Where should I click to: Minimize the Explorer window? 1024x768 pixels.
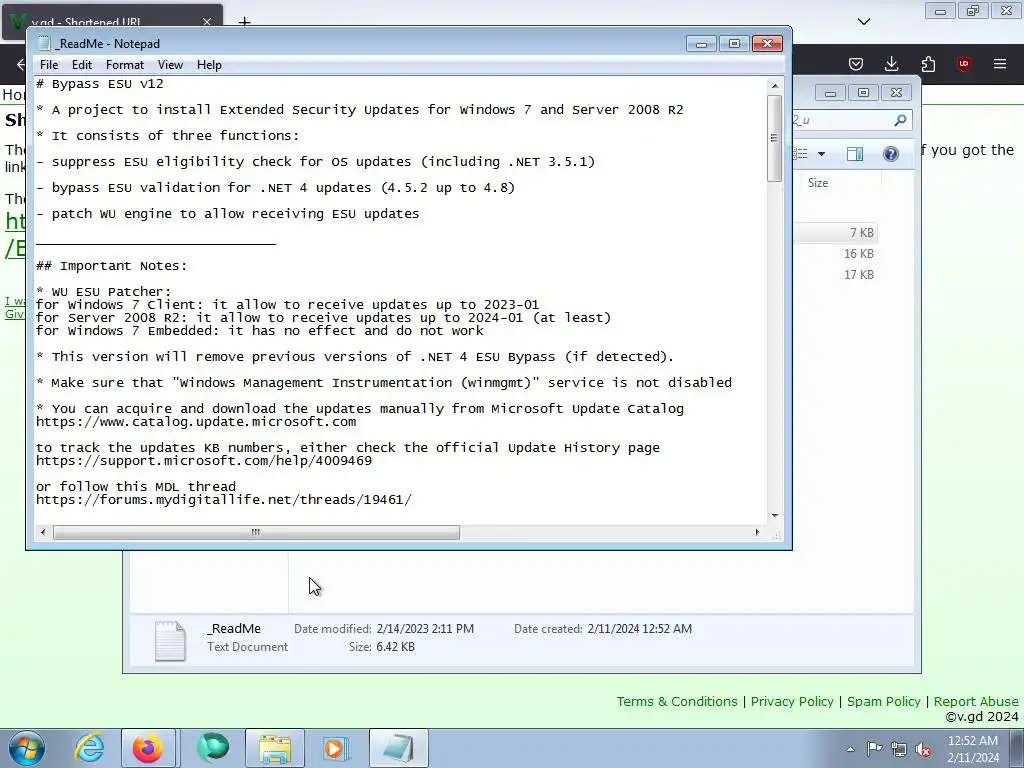pos(830,93)
